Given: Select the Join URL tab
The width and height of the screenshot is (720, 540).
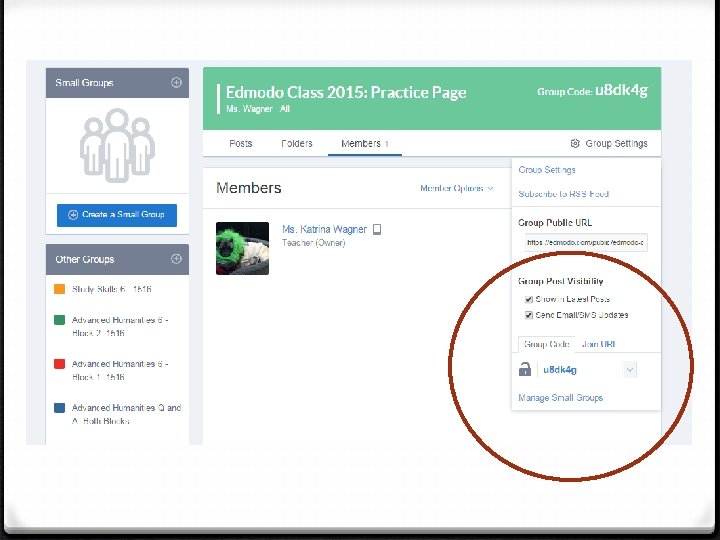Looking at the screenshot, I should (x=598, y=344).
